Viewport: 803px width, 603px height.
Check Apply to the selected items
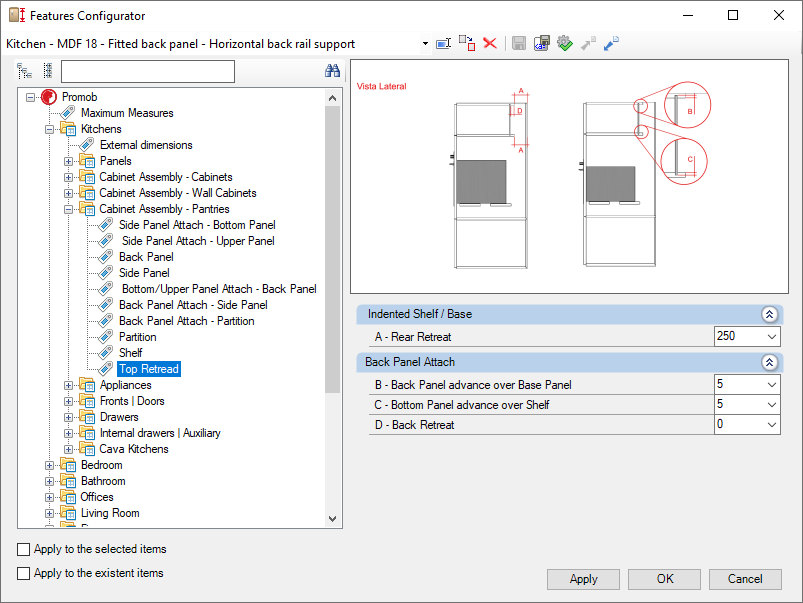(24, 550)
